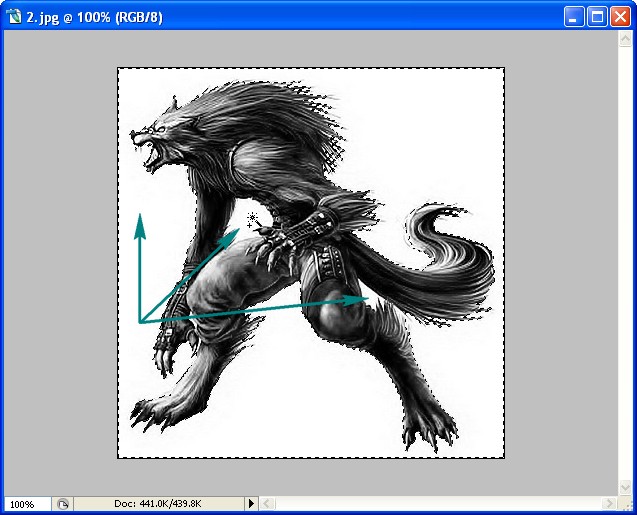Click the vertical scrollbar up arrow
Screen dimensions: 637x515
click(x=625, y=39)
